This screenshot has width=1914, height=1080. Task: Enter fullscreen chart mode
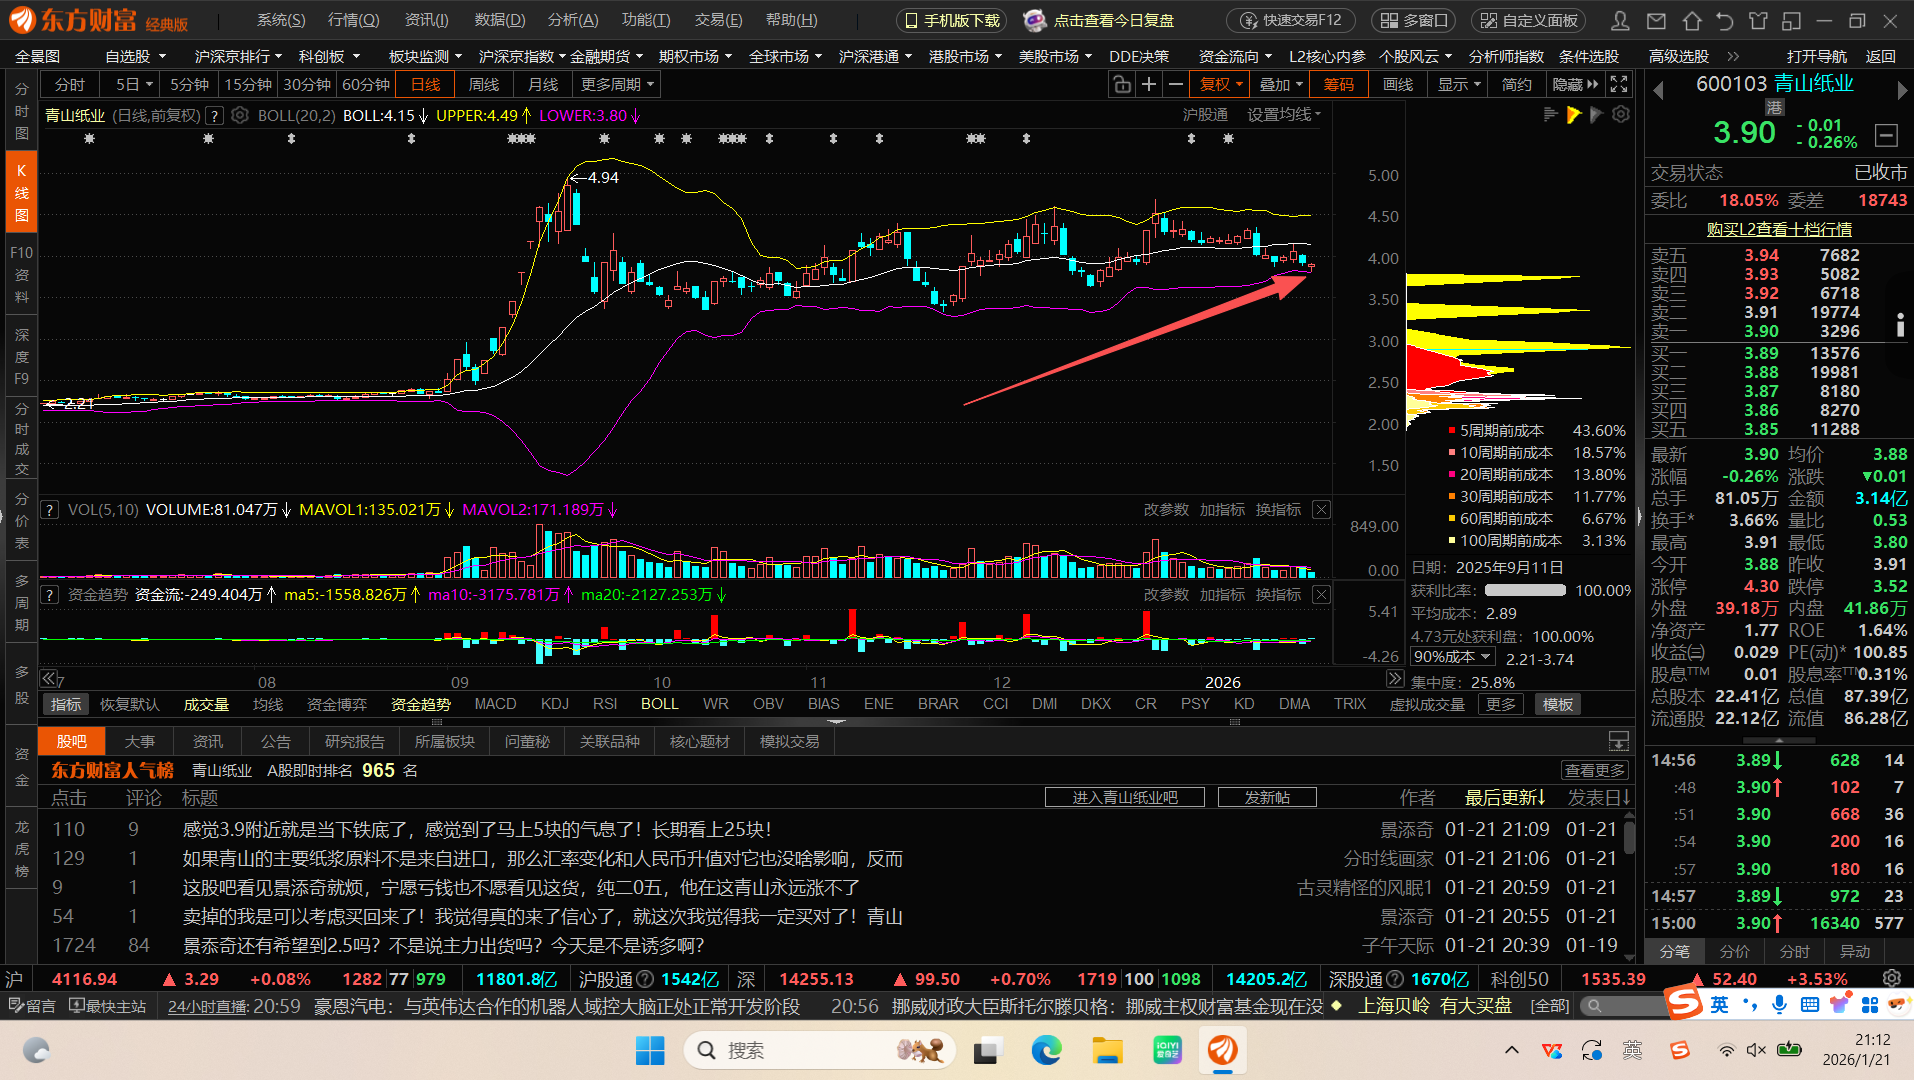[1619, 85]
